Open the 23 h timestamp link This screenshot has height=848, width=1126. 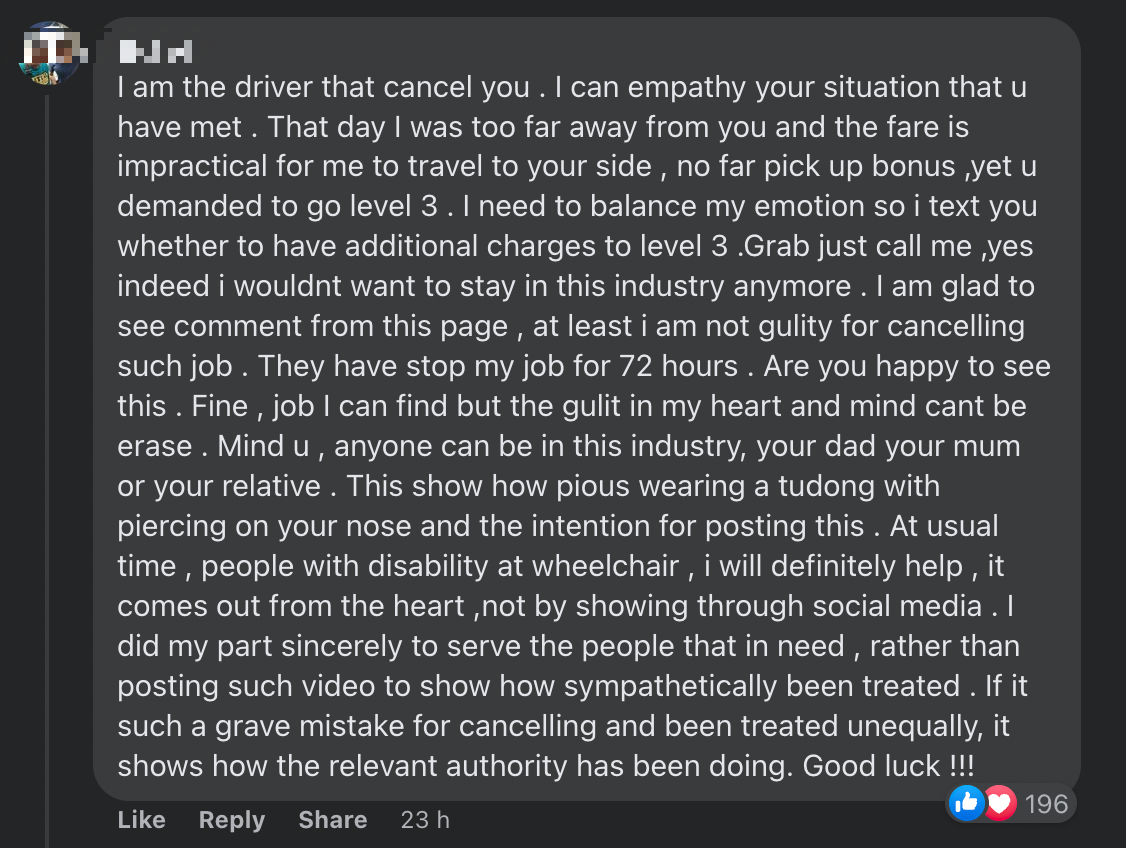[425, 820]
